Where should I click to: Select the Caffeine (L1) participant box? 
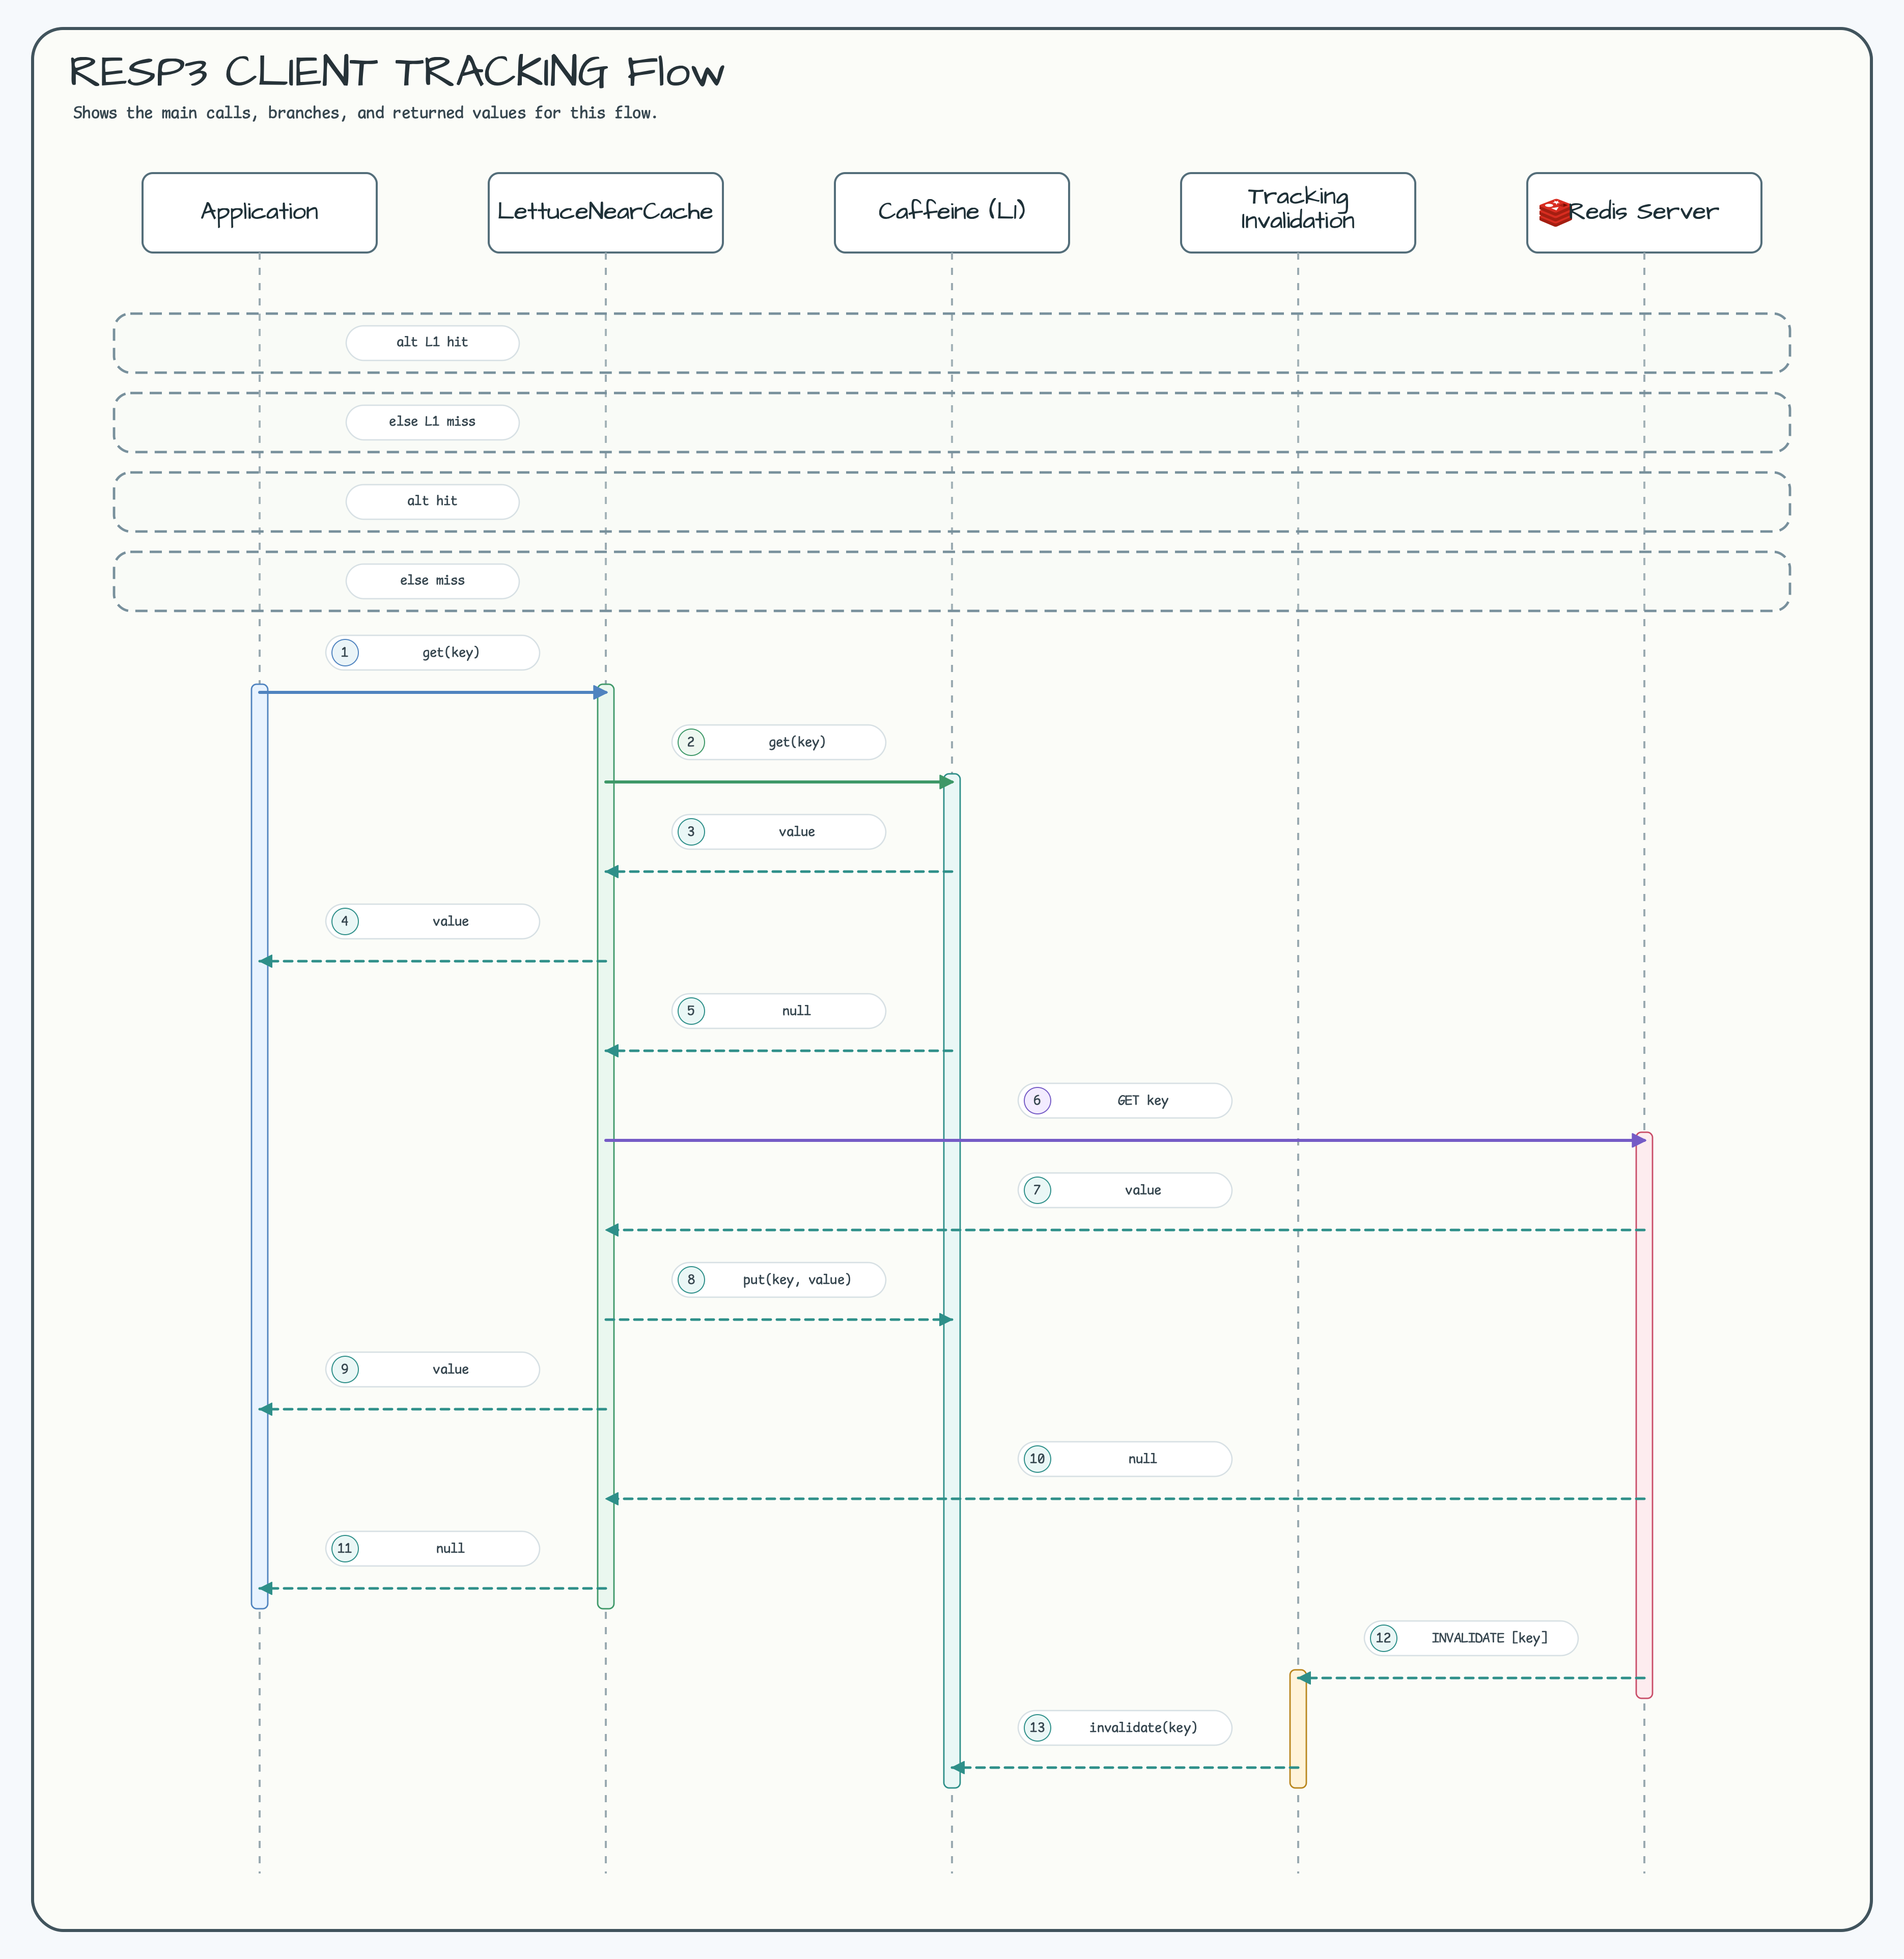(x=951, y=212)
